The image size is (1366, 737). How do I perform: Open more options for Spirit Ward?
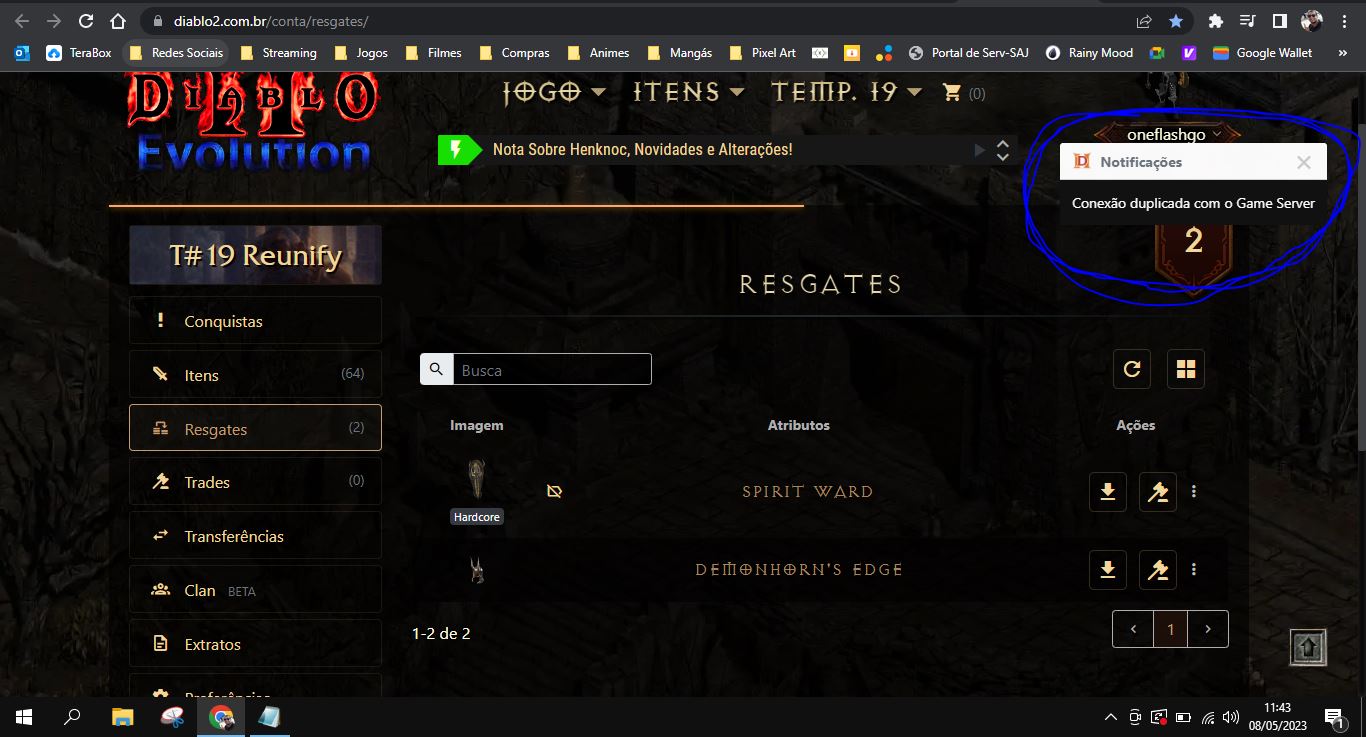click(1194, 491)
